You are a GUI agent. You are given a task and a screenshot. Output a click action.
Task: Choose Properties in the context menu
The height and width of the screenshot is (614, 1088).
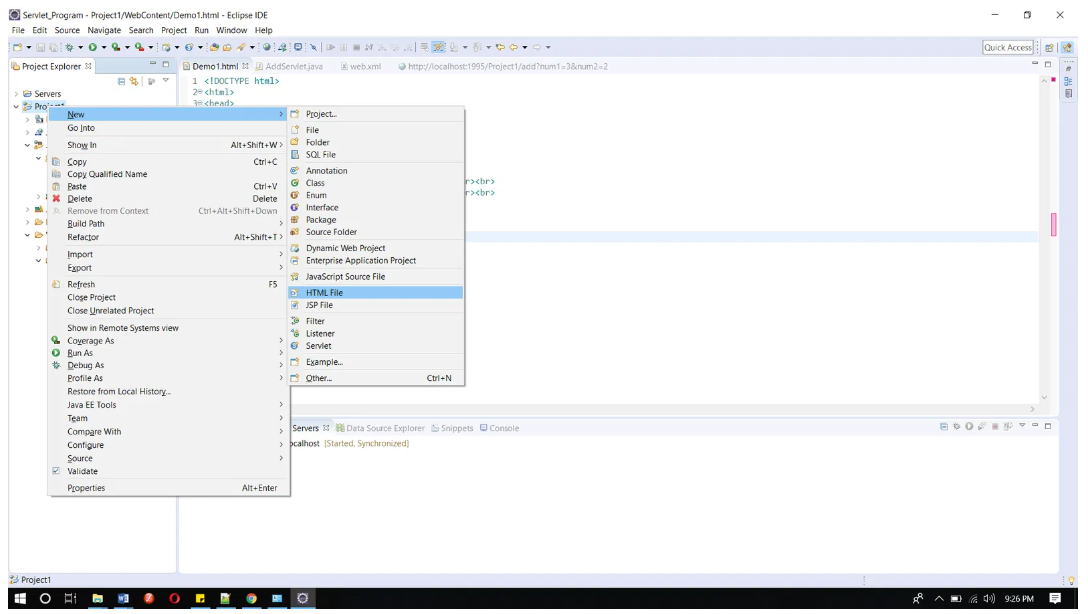[x=86, y=488]
